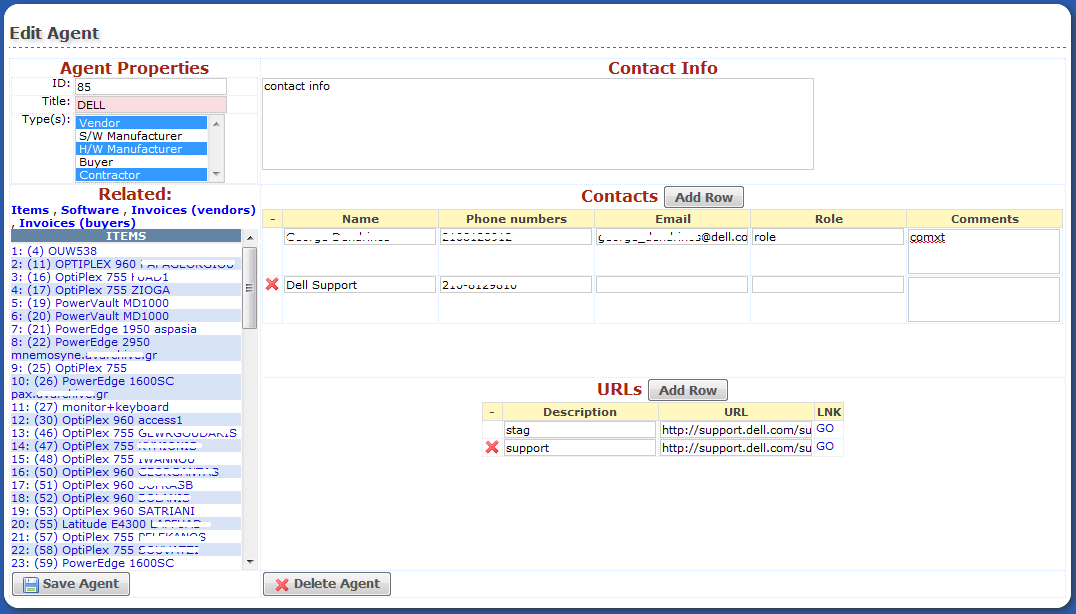Click items list scroll up arrow
1076x614 pixels.
250,237
